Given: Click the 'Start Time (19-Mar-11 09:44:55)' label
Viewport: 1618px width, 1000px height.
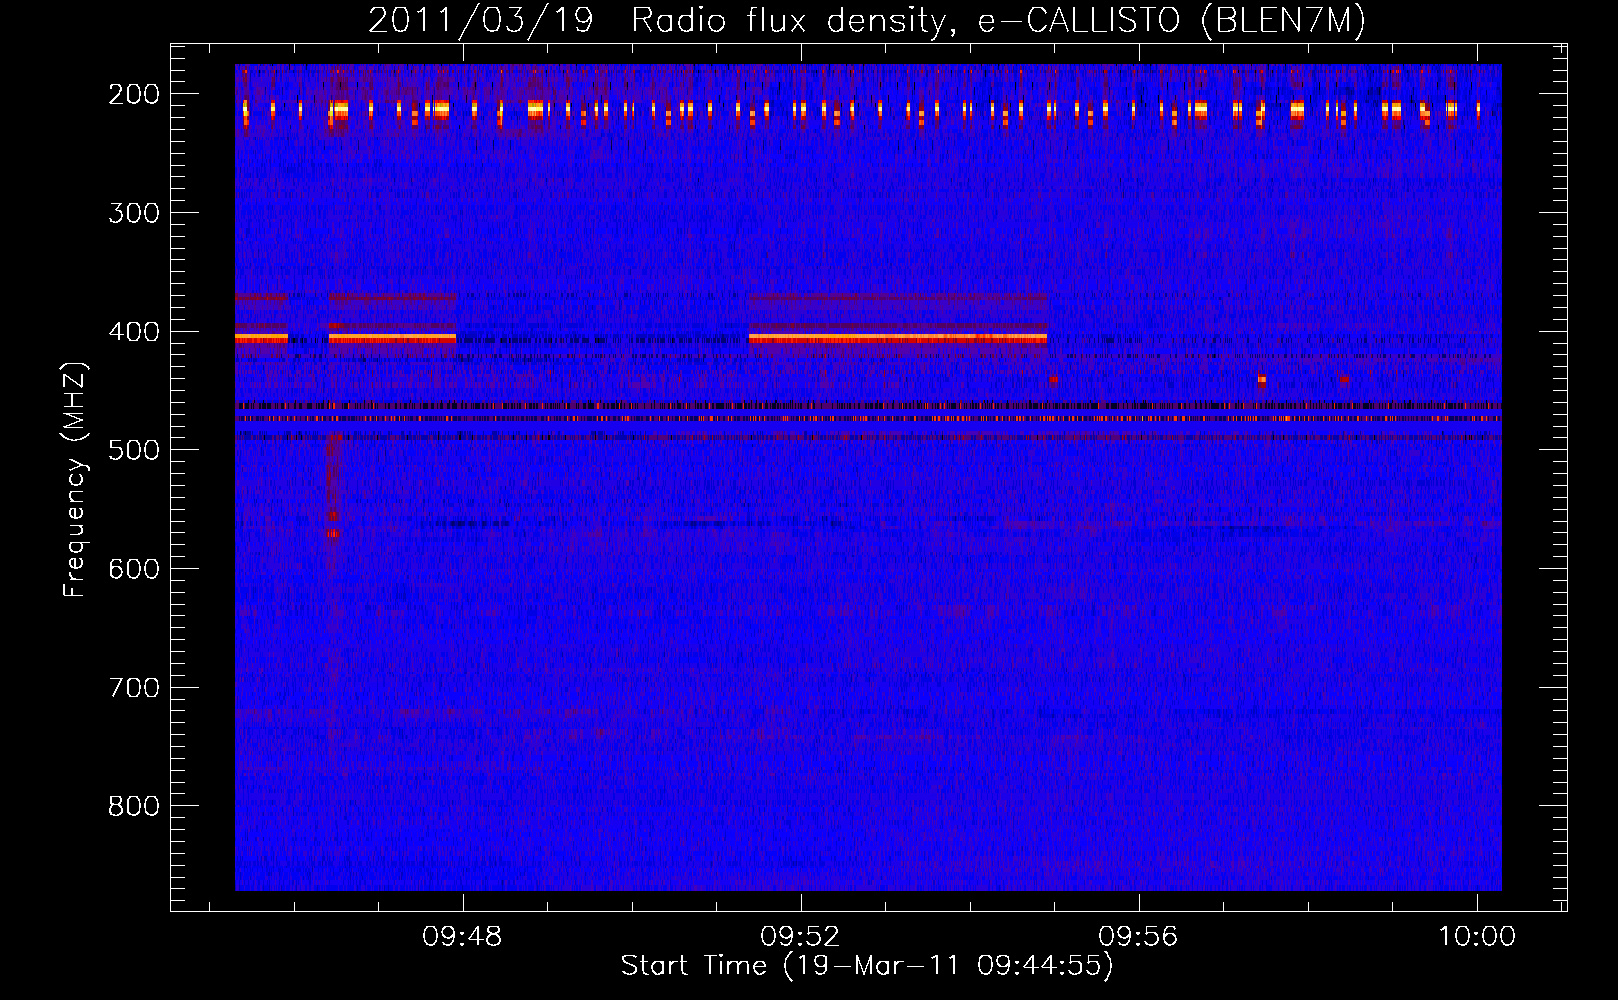Looking at the screenshot, I should [867, 966].
